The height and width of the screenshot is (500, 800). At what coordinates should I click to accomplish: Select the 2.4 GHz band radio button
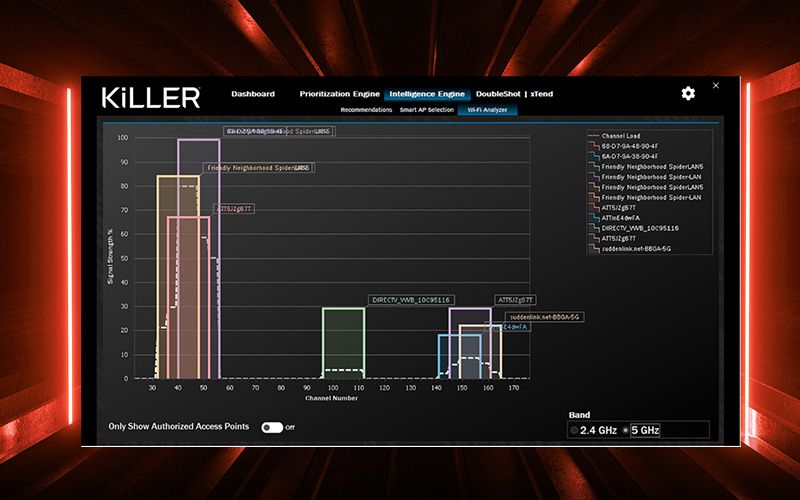tap(573, 430)
